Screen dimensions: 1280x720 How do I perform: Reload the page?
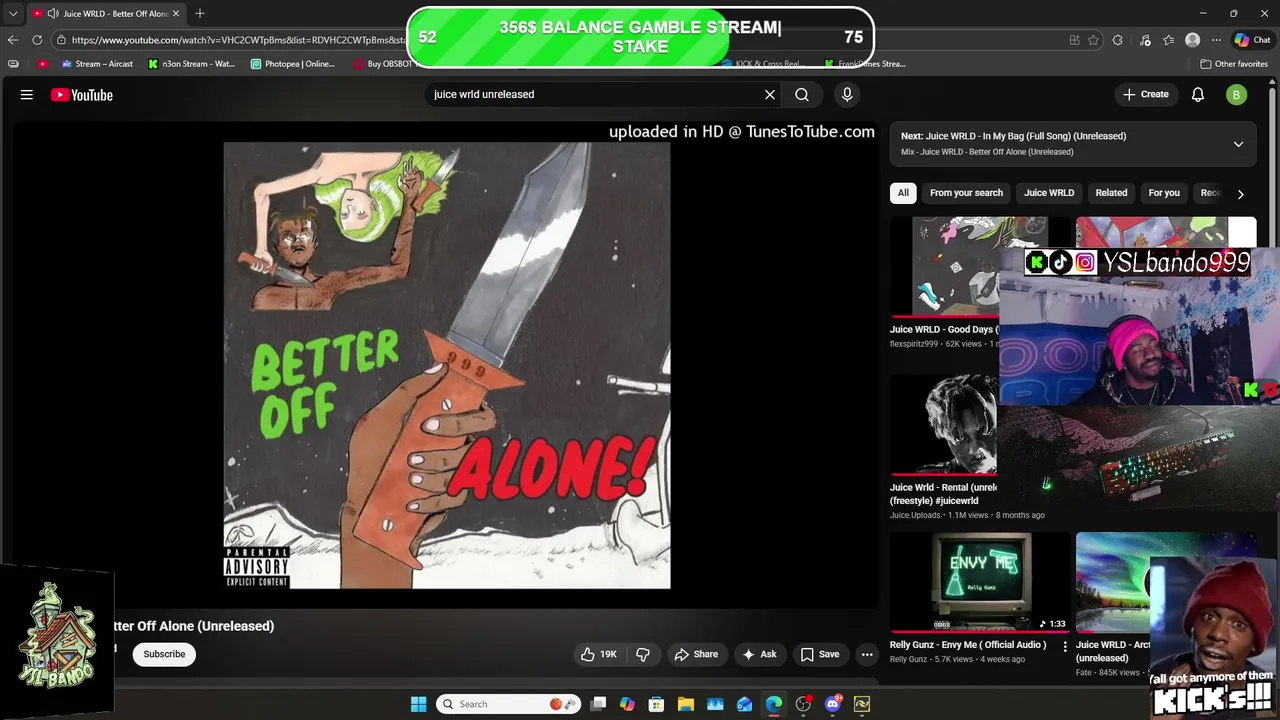(37, 40)
